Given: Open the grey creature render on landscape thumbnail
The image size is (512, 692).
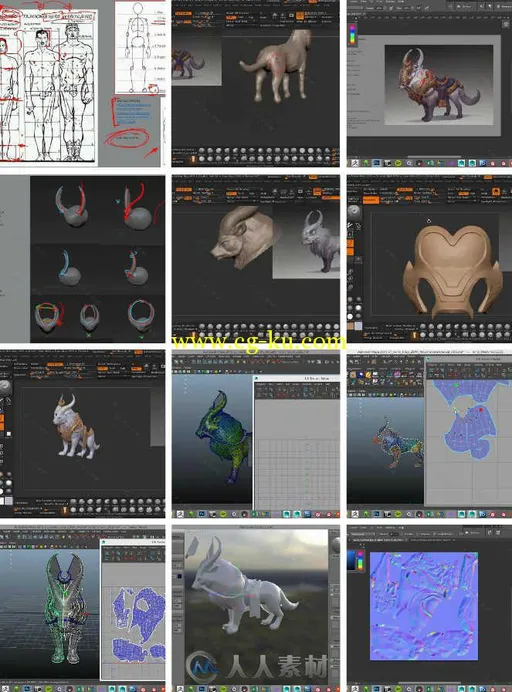Looking at the screenshot, I should tap(256, 609).
